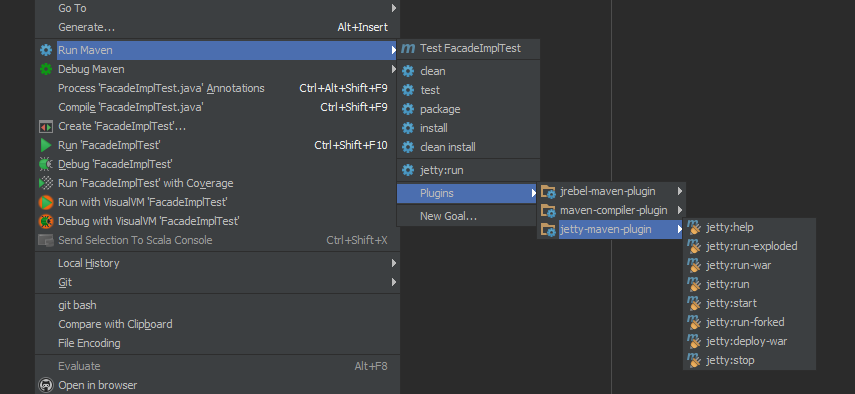Click the goal icon next to jetty:stop
Viewport: 855px width, 394px height.
pos(694,360)
